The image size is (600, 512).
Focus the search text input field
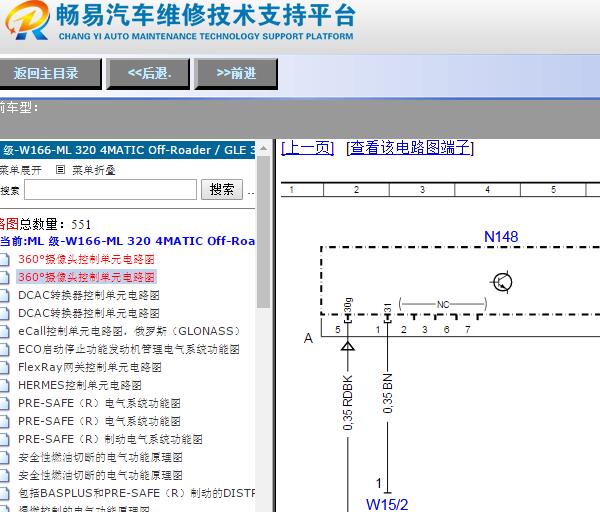pyautogui.click(x=111, y=189)
